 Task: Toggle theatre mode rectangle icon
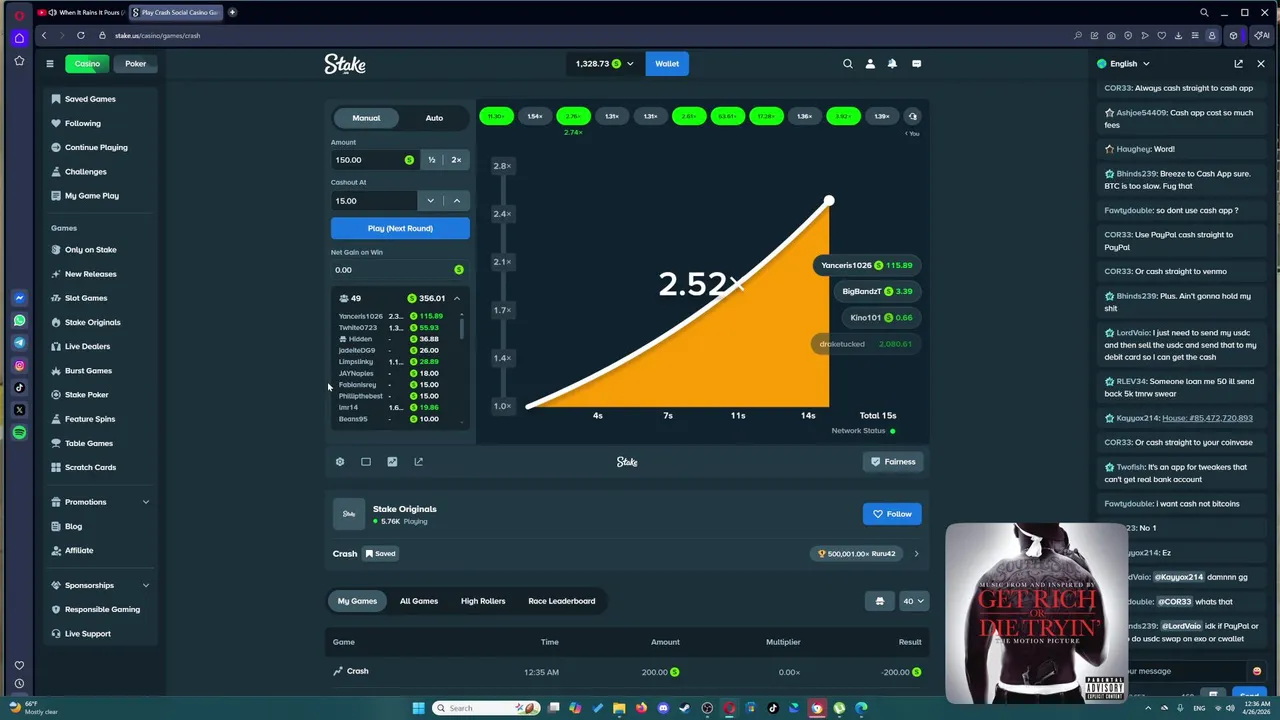click(366, 462)
